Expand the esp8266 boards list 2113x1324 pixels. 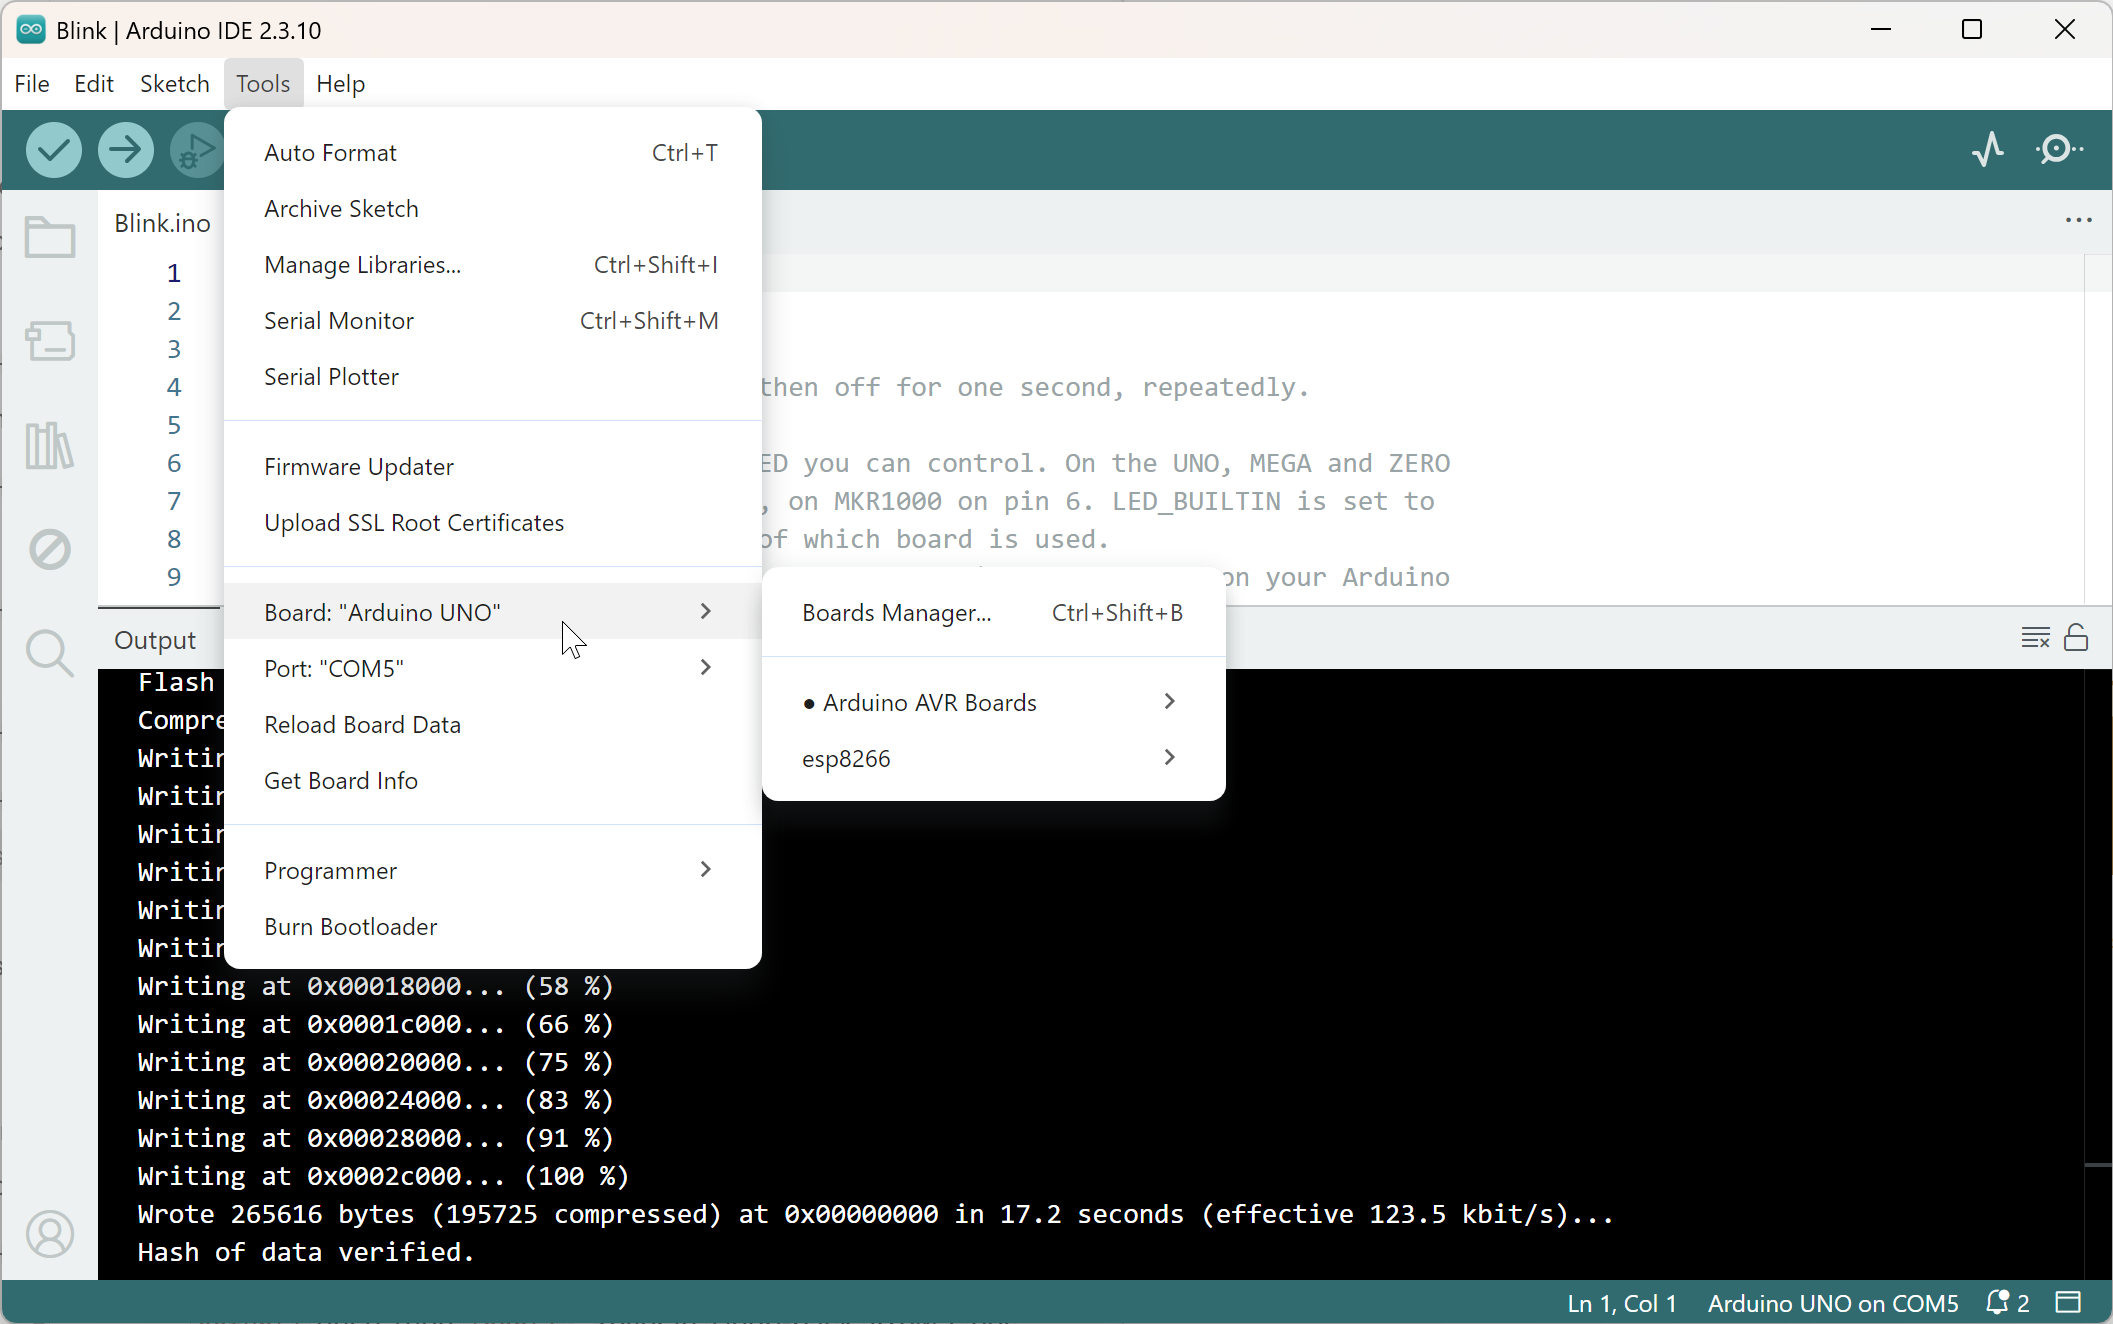click(993, 758)
